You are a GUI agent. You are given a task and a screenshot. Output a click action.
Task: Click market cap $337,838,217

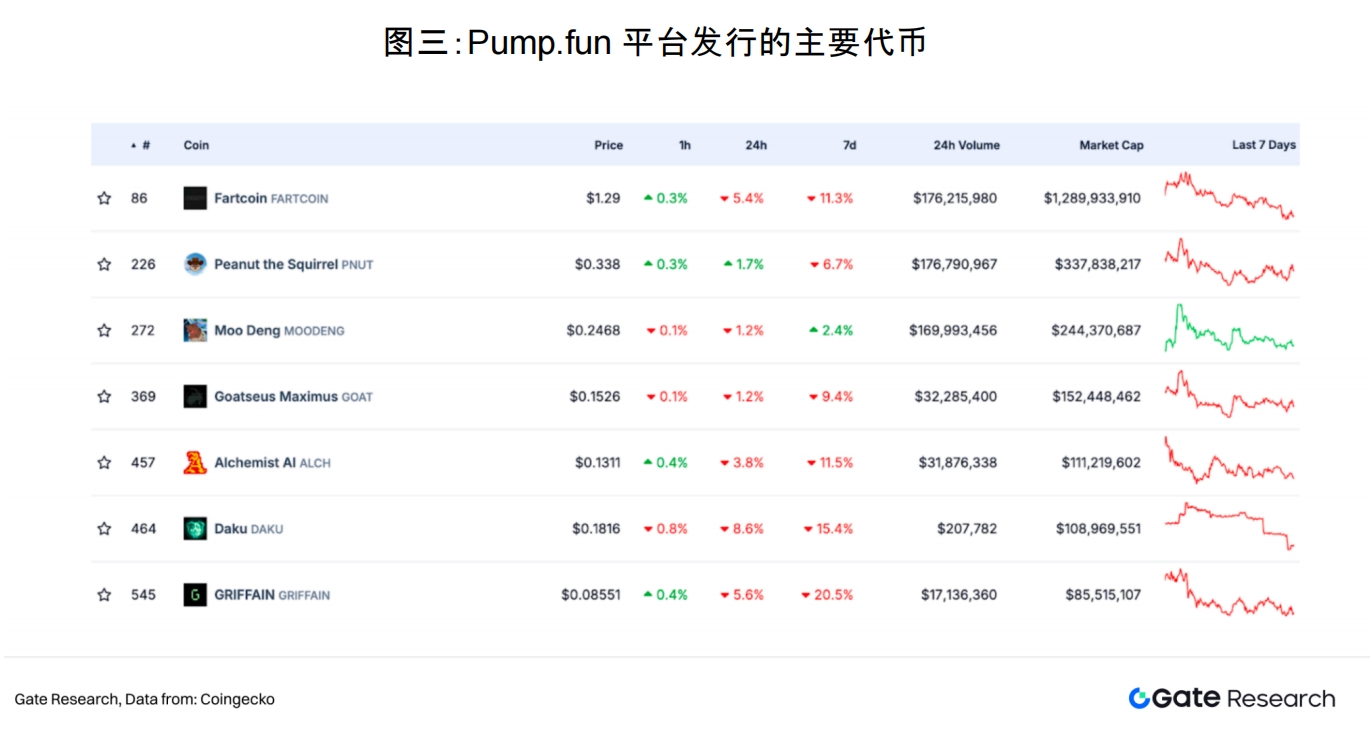coord(1097,264)
